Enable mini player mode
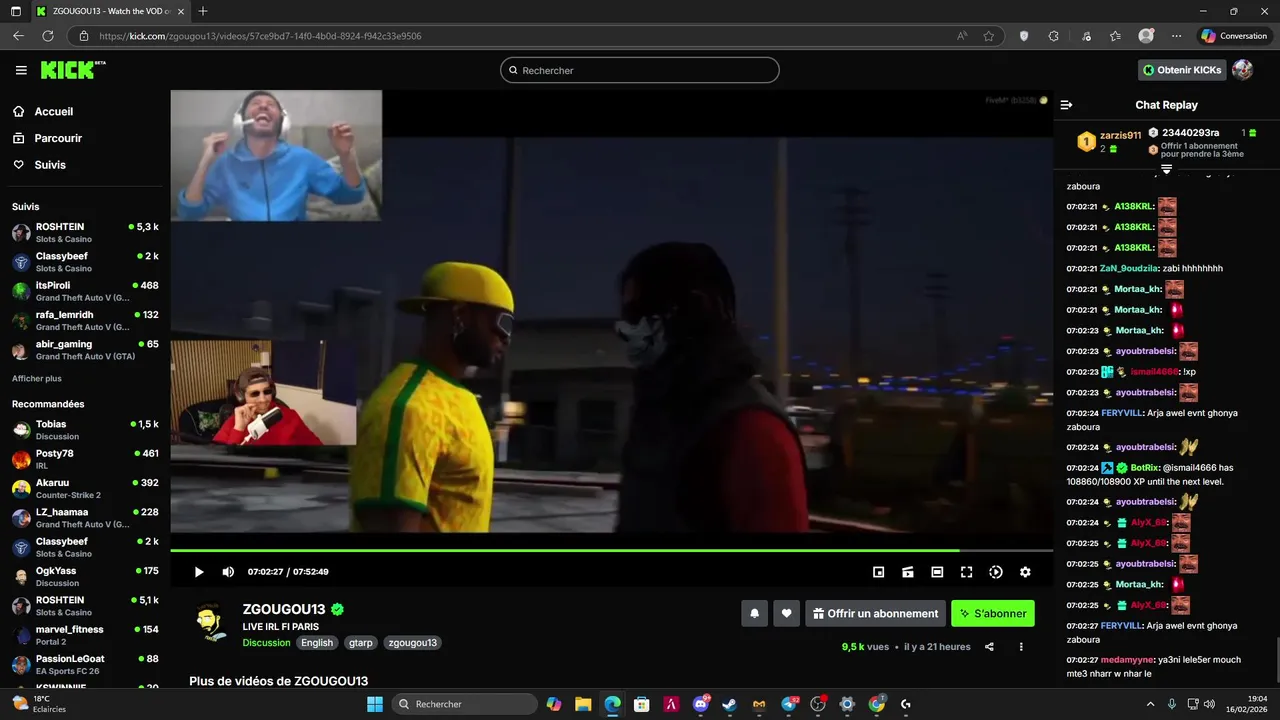 [878, 572]
